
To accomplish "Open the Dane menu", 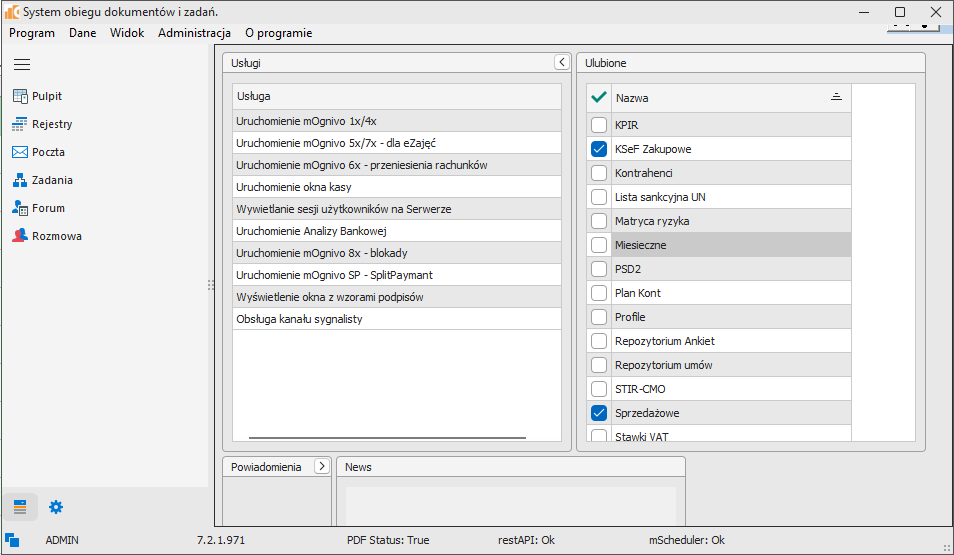I will click(82, 33).
